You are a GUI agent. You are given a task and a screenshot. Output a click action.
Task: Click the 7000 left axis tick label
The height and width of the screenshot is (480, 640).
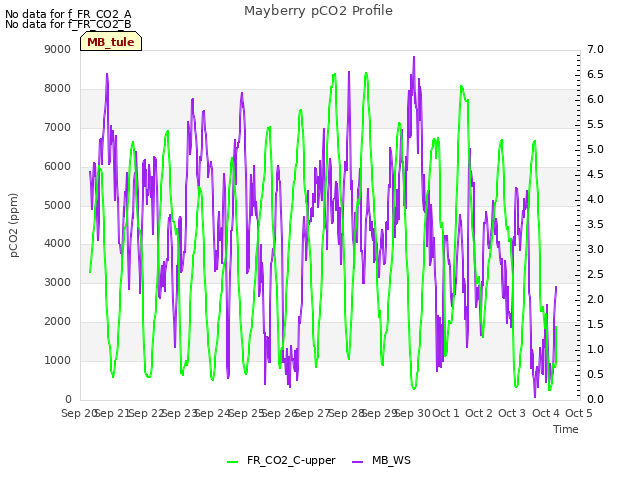(x=58, y=127)
